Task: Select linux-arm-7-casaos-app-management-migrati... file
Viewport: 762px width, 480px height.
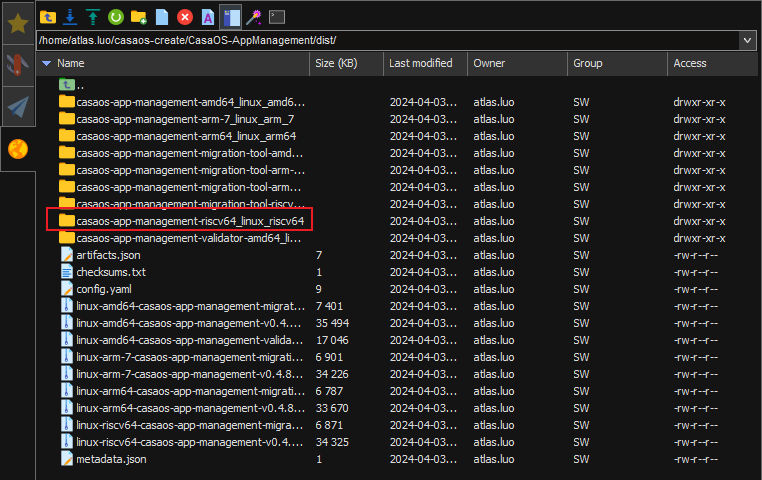Action: coord(190,358)
